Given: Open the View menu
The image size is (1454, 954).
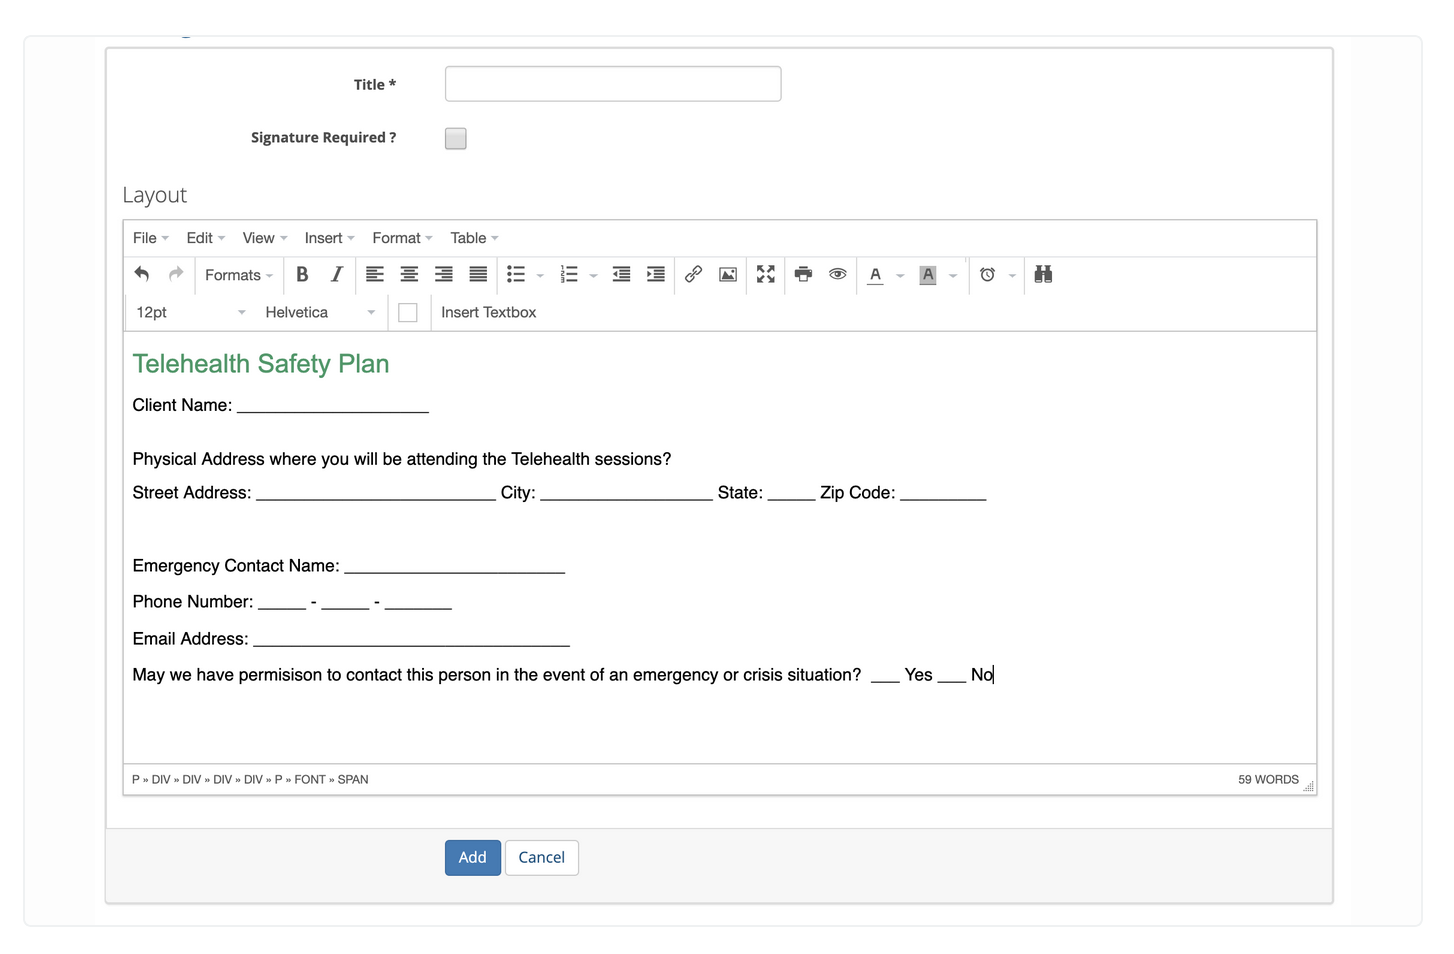Looking at the screenshot, I should click(265, 238).
